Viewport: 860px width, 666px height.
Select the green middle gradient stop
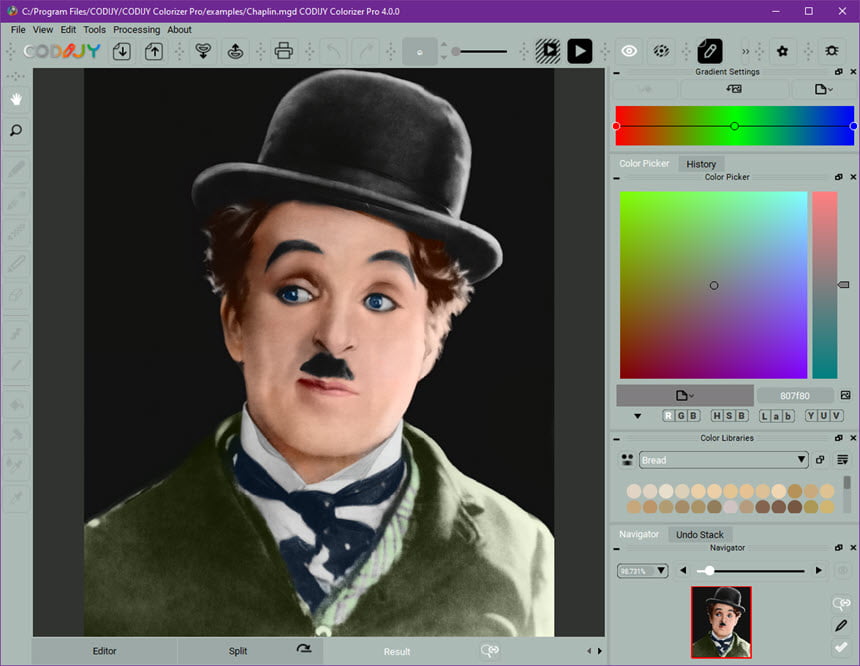tap(734, 126)
